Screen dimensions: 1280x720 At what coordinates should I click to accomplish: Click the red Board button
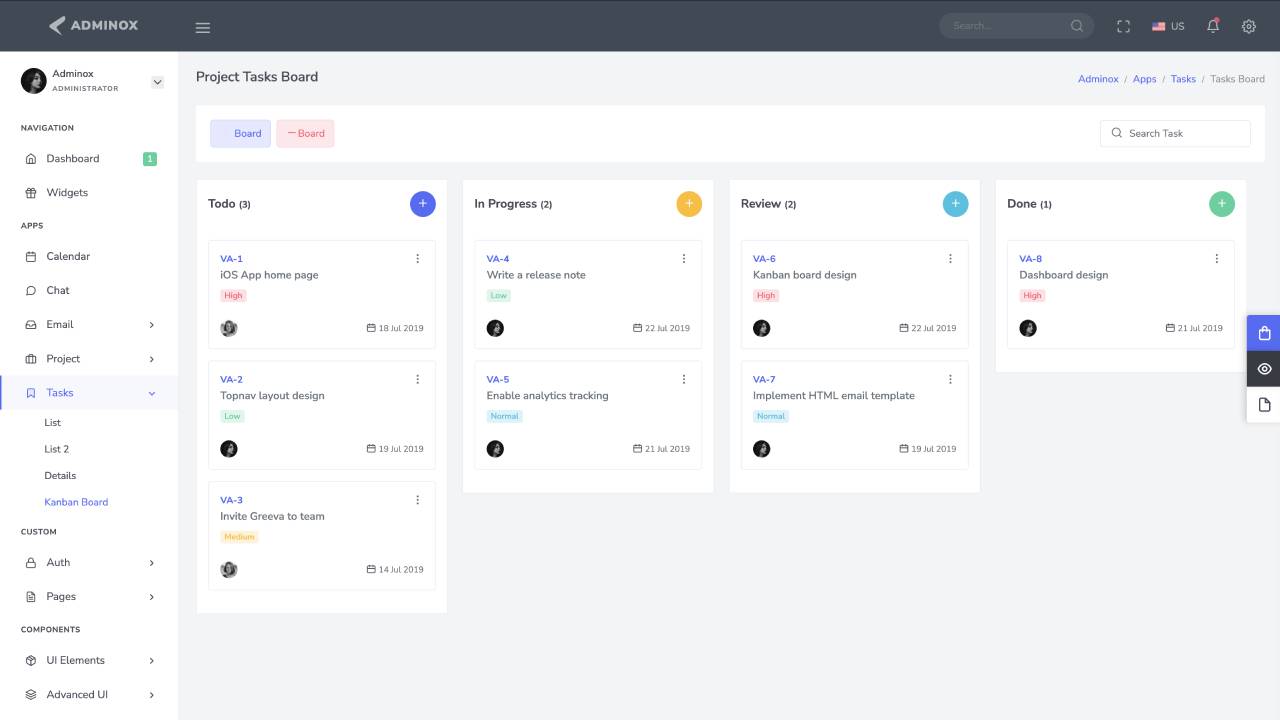(x=305, y=134)
